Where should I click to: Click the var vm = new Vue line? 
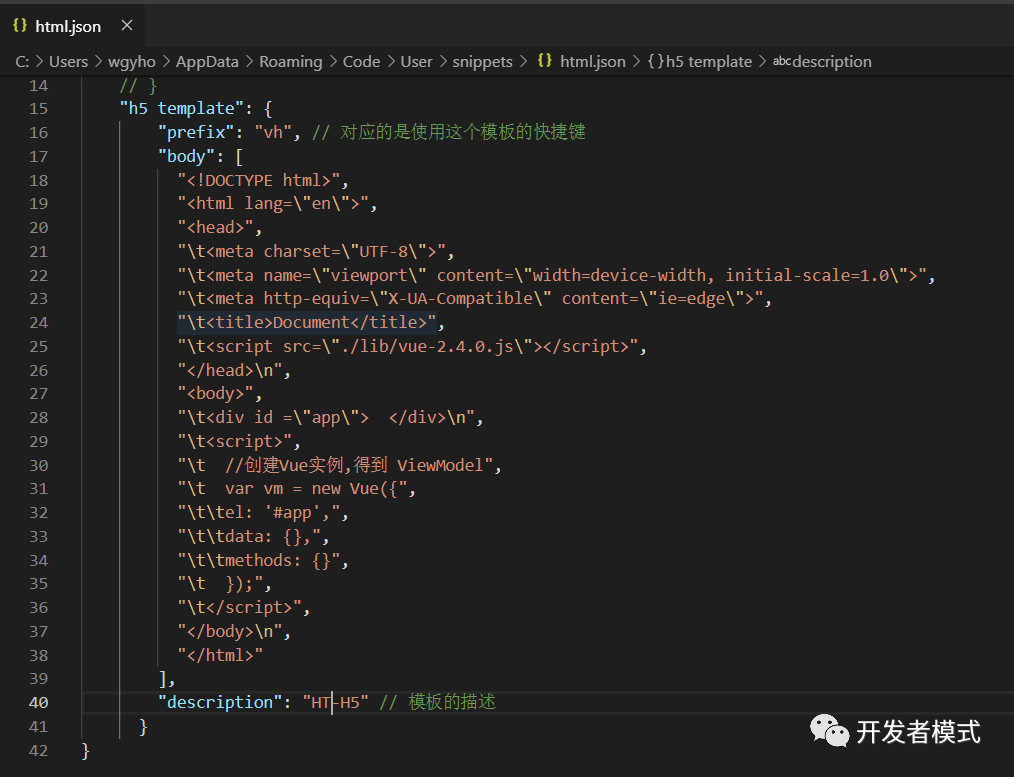292,489
